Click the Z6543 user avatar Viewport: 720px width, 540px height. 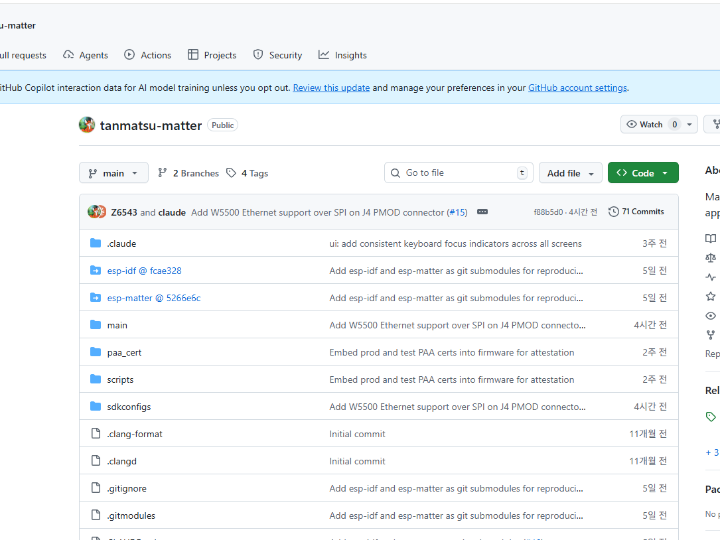pos(93,212)
